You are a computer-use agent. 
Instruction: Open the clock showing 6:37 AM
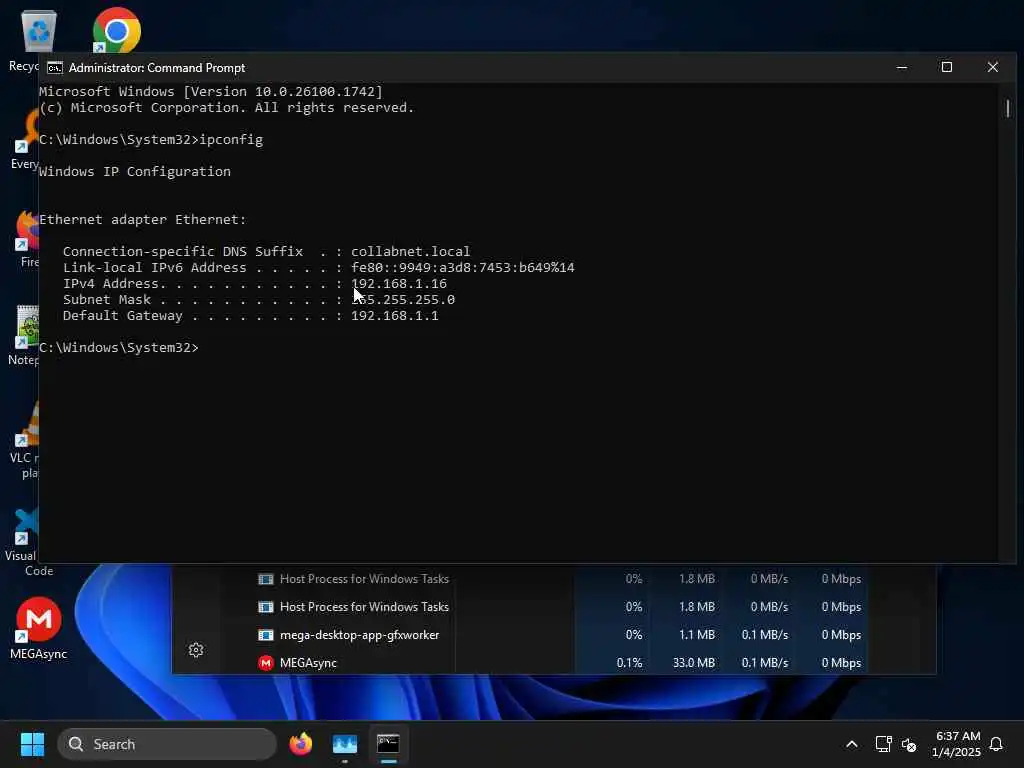[x=956, y=744]
